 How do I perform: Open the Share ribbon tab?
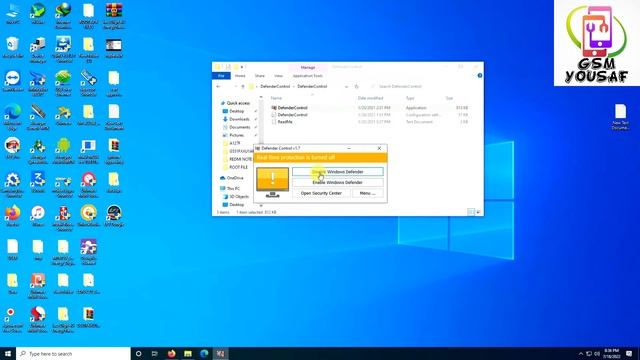pos(260,76)
